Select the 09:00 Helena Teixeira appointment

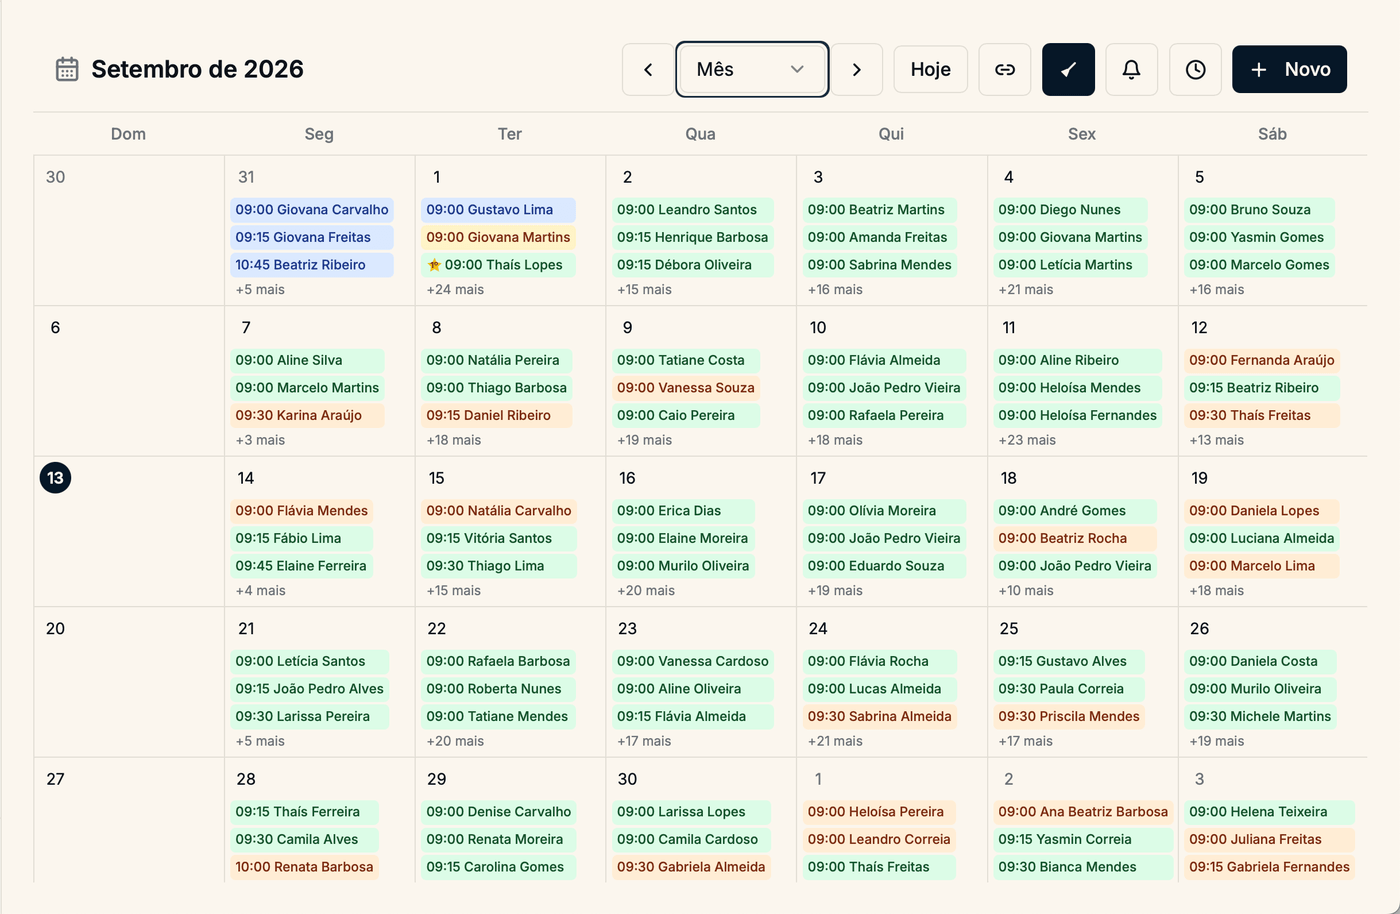1270,812
